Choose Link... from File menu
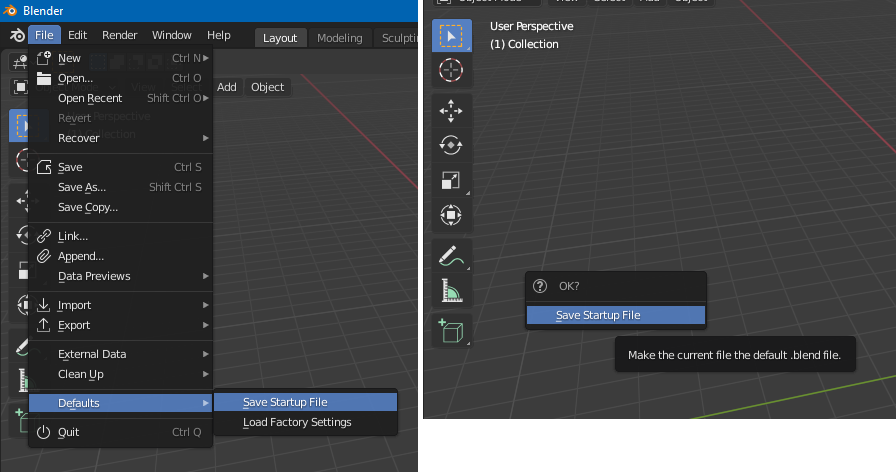Screen dimensions: 896x472 121,236
